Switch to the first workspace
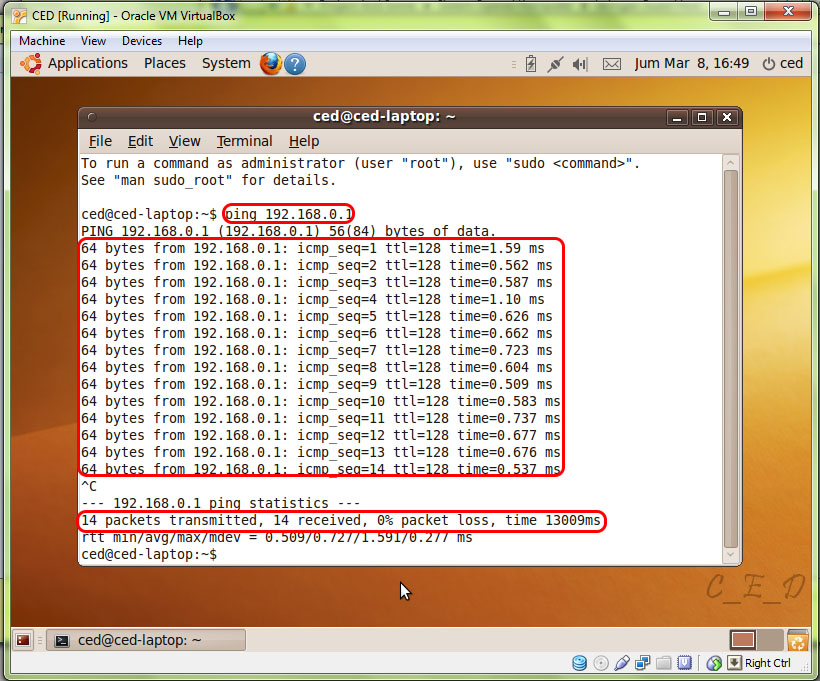820x681 pixels. 743,640
